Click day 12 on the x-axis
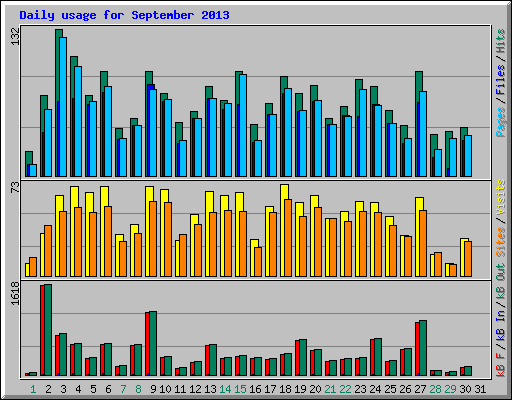512x400 pixels. coord(195,389)
